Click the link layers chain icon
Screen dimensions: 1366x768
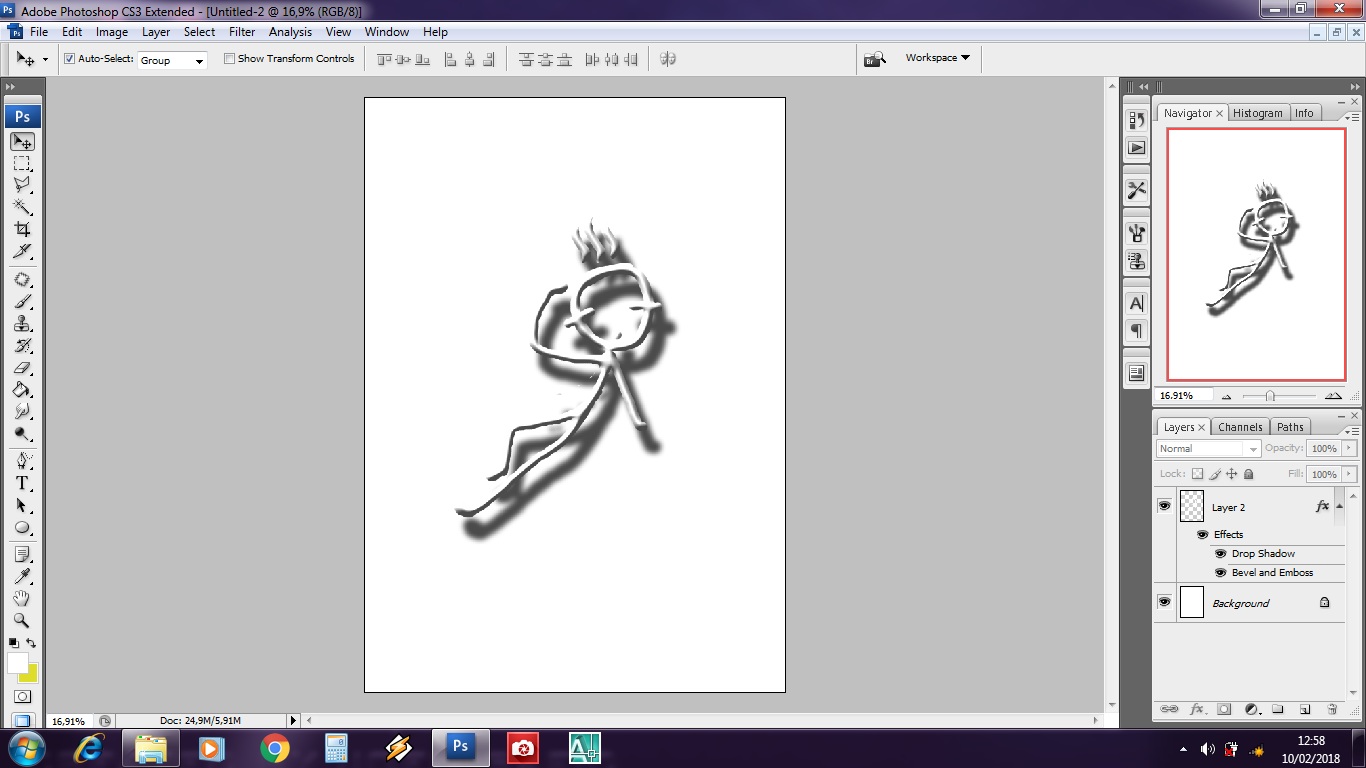[1169, 709]
